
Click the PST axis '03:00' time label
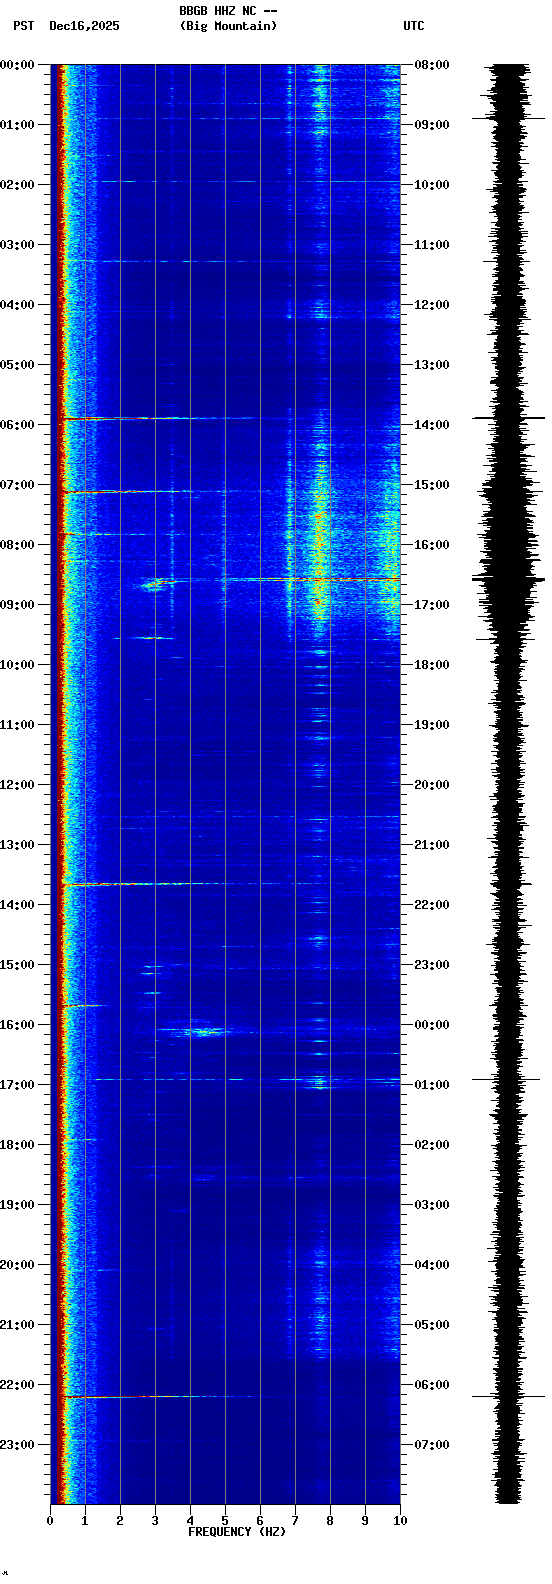[18, 245]
